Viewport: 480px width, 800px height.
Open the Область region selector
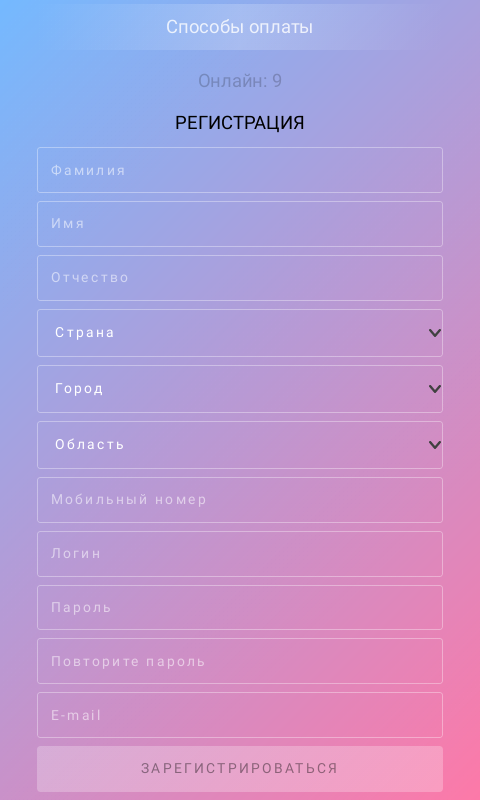(240, 445)
